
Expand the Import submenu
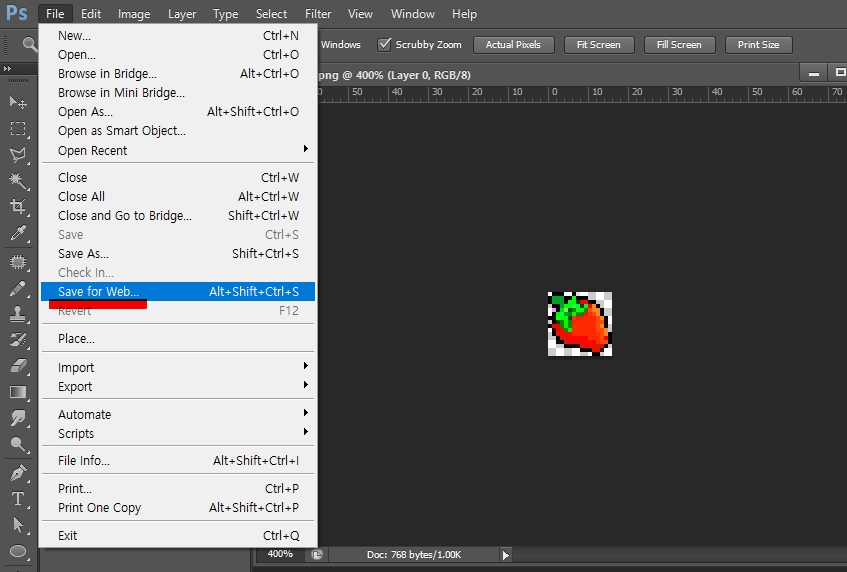(x=177, y=367)
